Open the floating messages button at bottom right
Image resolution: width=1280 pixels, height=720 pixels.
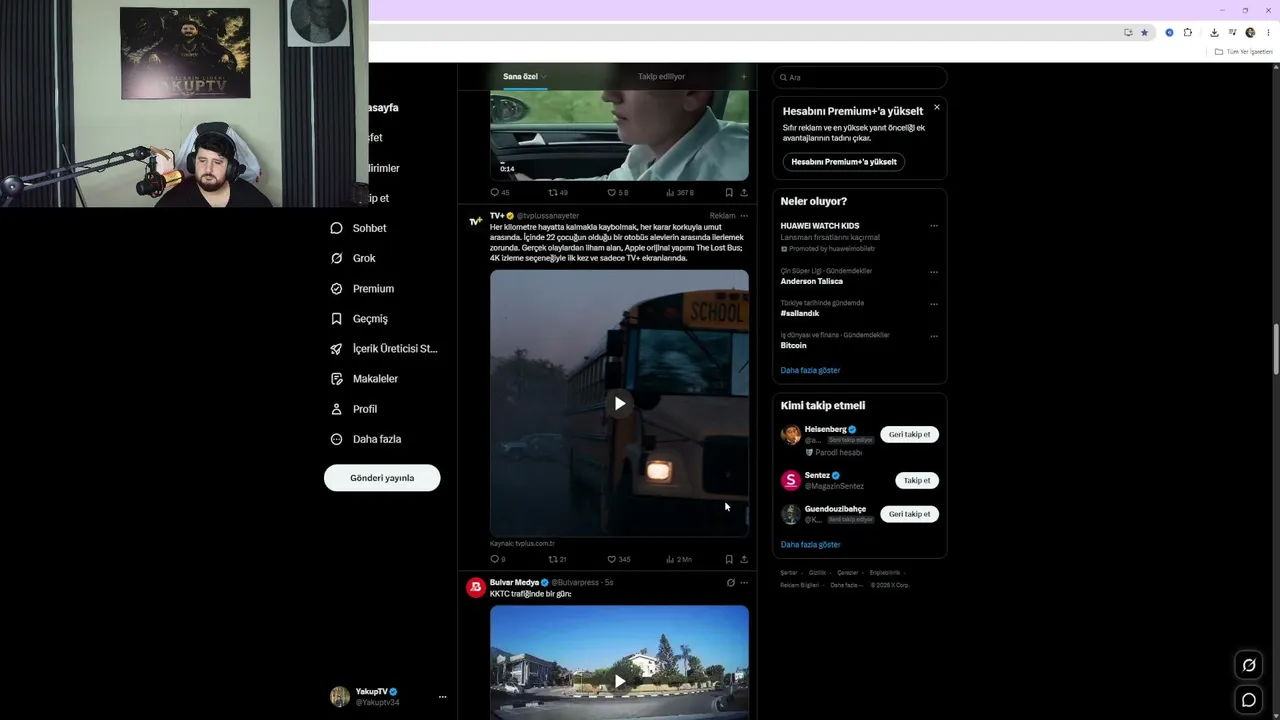point(1249,700)
